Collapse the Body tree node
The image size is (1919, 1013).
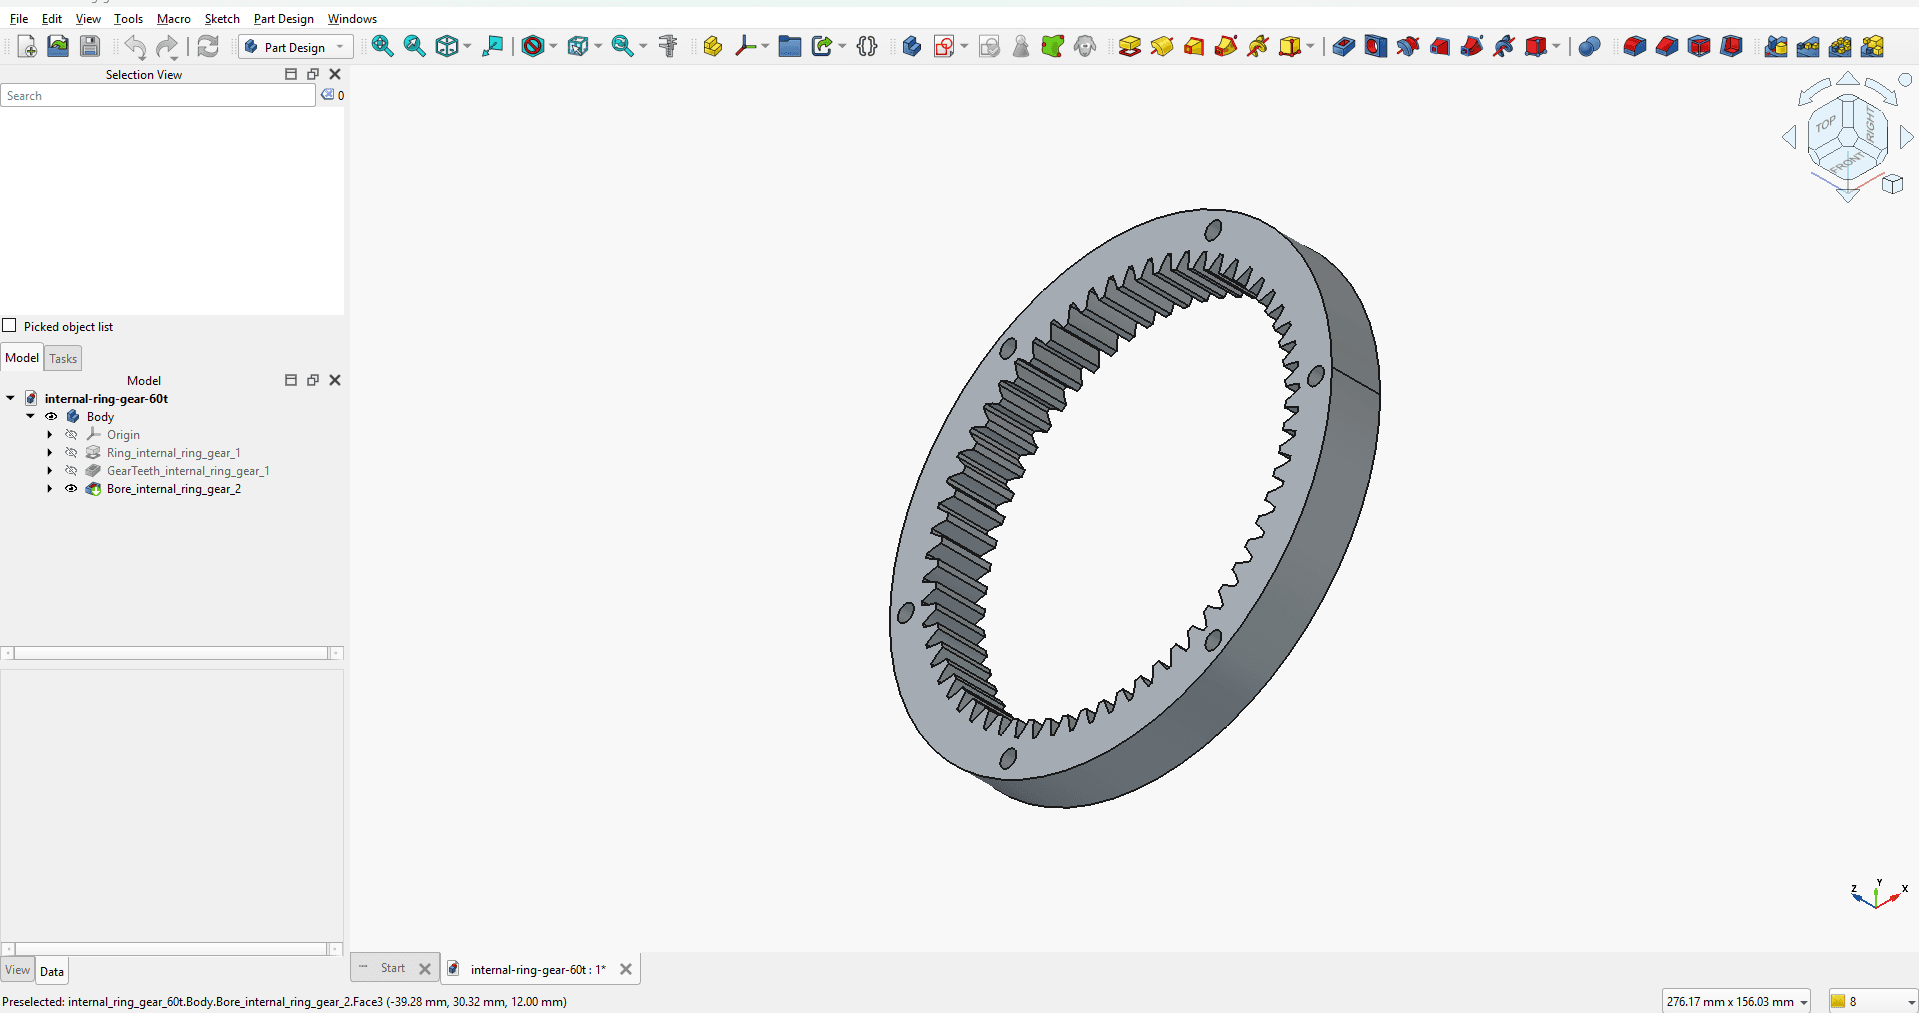(x=31, y=417)
